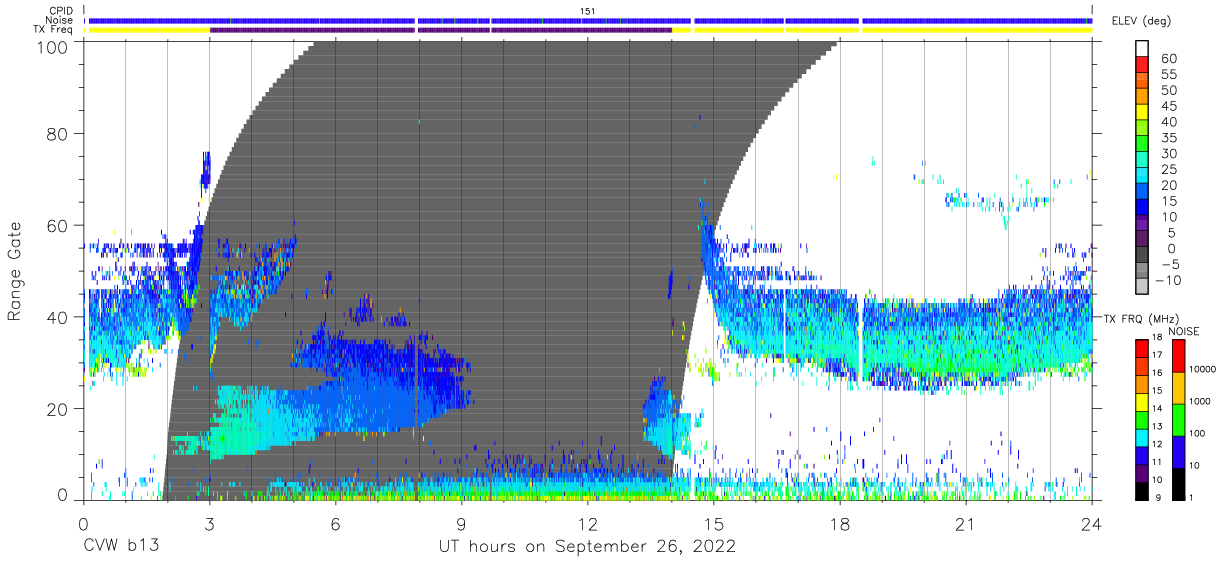Pick the cyan swatch between 20 and 25 ELEV

pyautogui.click(x=1144, y=177)
